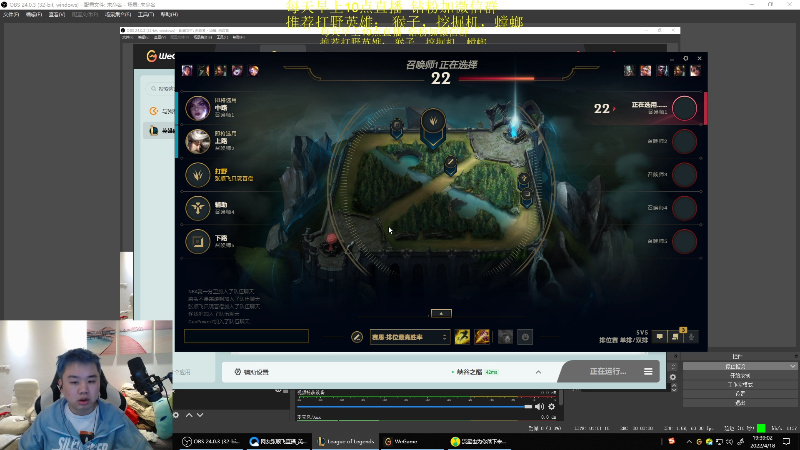Image resolution: width=800 pixels, height=450 pixels.
Task: Open the emote selector icon
Action: (x=525, y=337)
